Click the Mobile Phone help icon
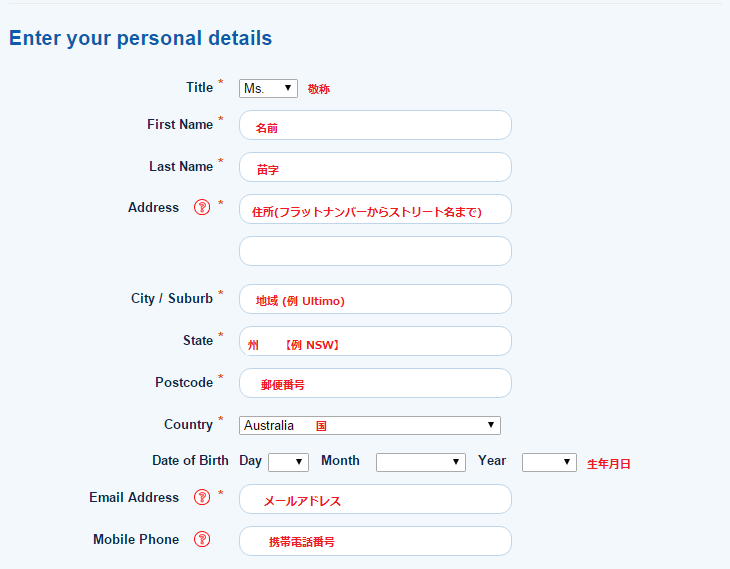This screenshot has width=730, height=569. (202, 539)
